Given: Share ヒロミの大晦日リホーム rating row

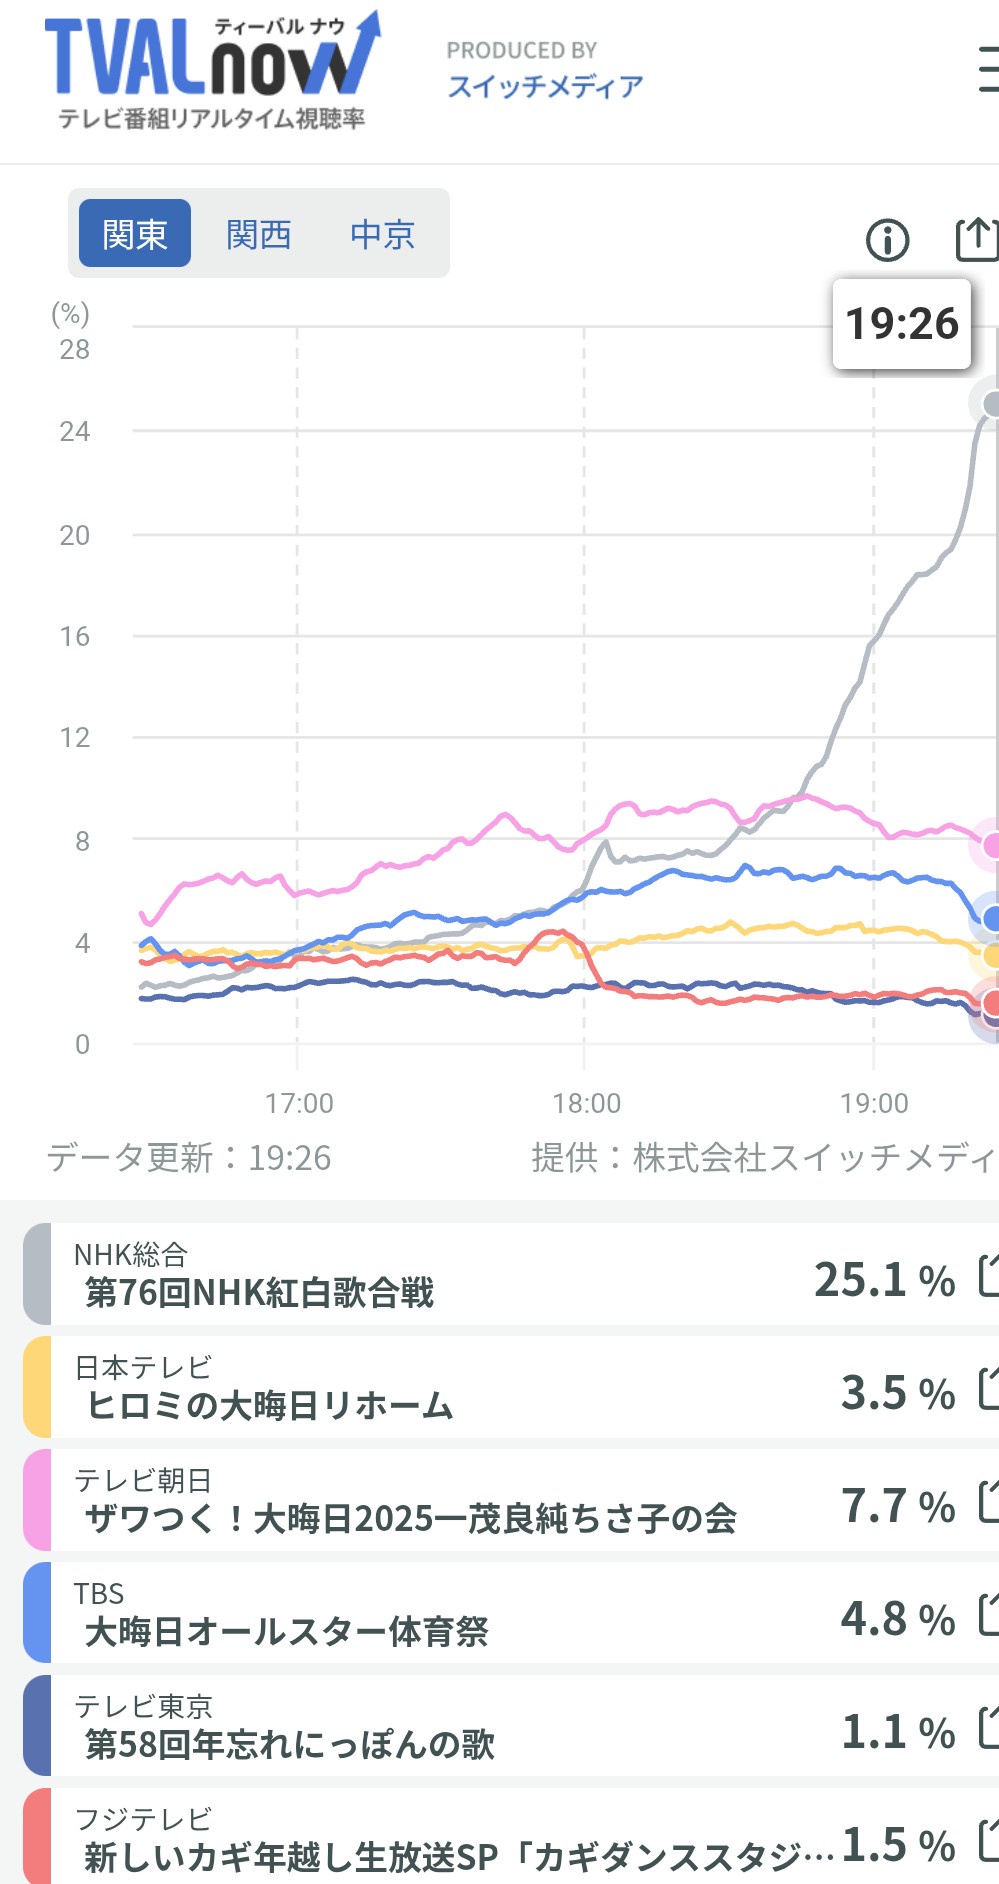Looking at the screenshot, I should 988,1389.
